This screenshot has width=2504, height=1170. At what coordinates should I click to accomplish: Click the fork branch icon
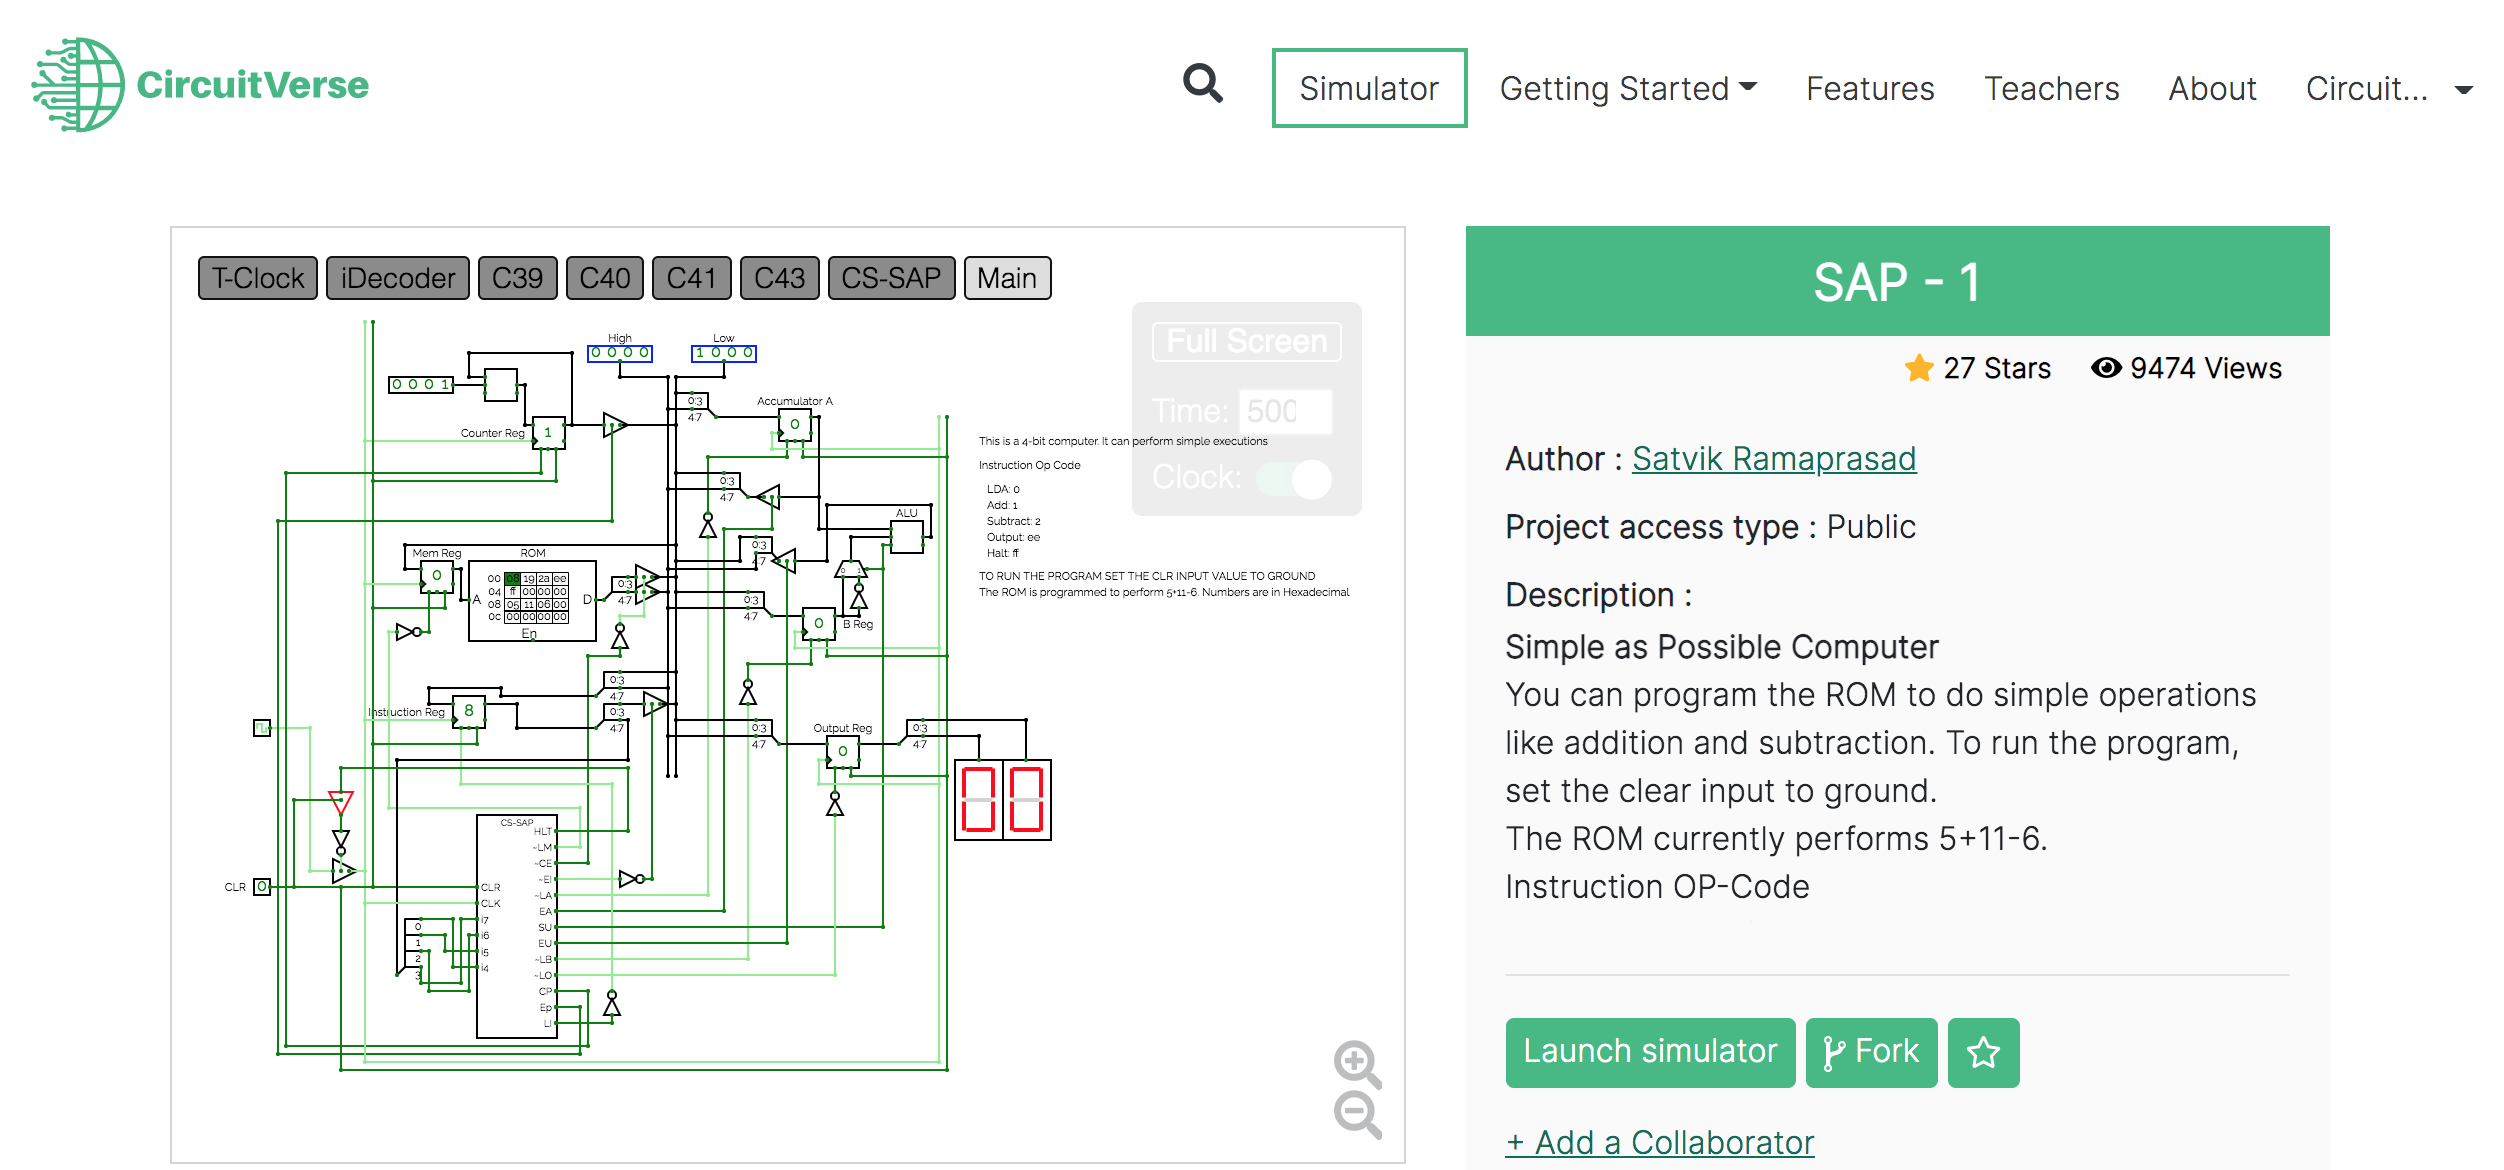pyautogui.click(x=1833, y=1052)
